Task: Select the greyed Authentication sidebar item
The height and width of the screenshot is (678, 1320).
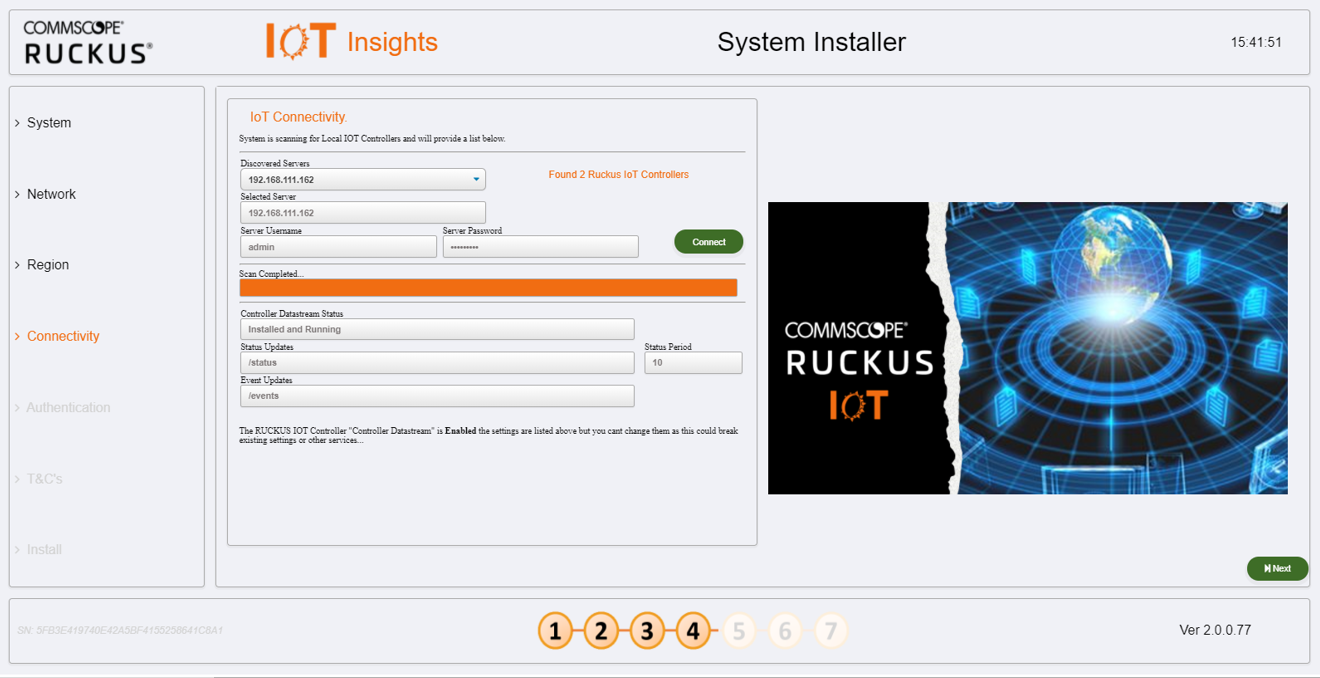Action: [x=68, y=407]
